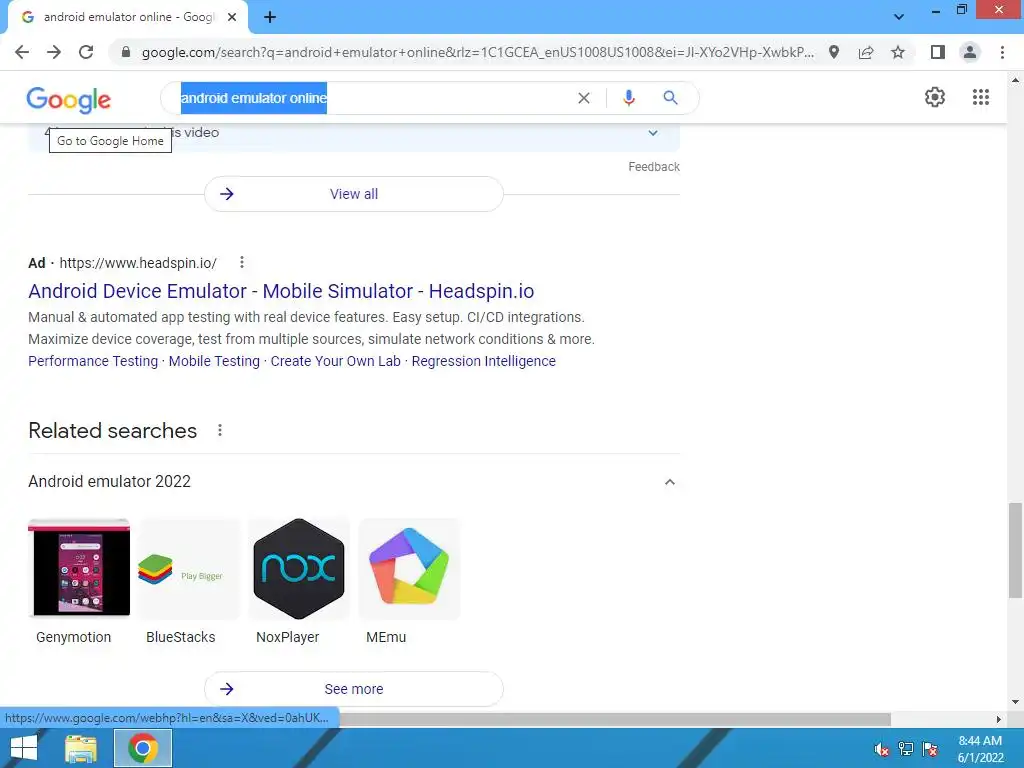The width and height of the screenshot is (1024, 768).
Task: Click Chrome taskbar icon
Action: [143, 748]
